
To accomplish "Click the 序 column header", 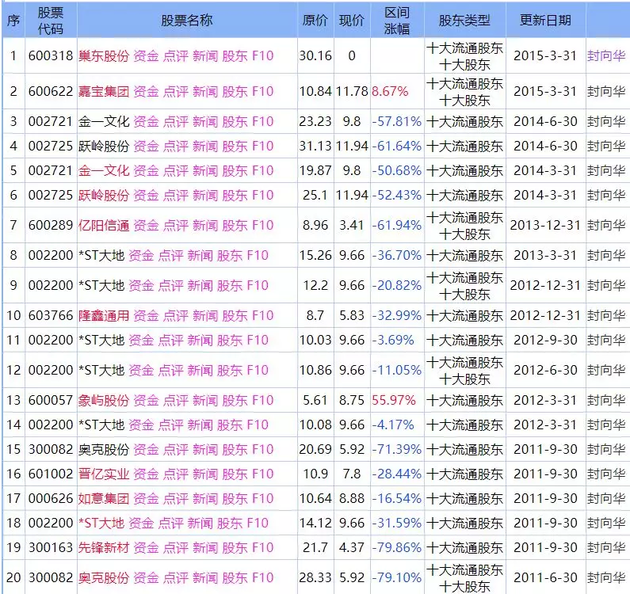I will 13,20.
